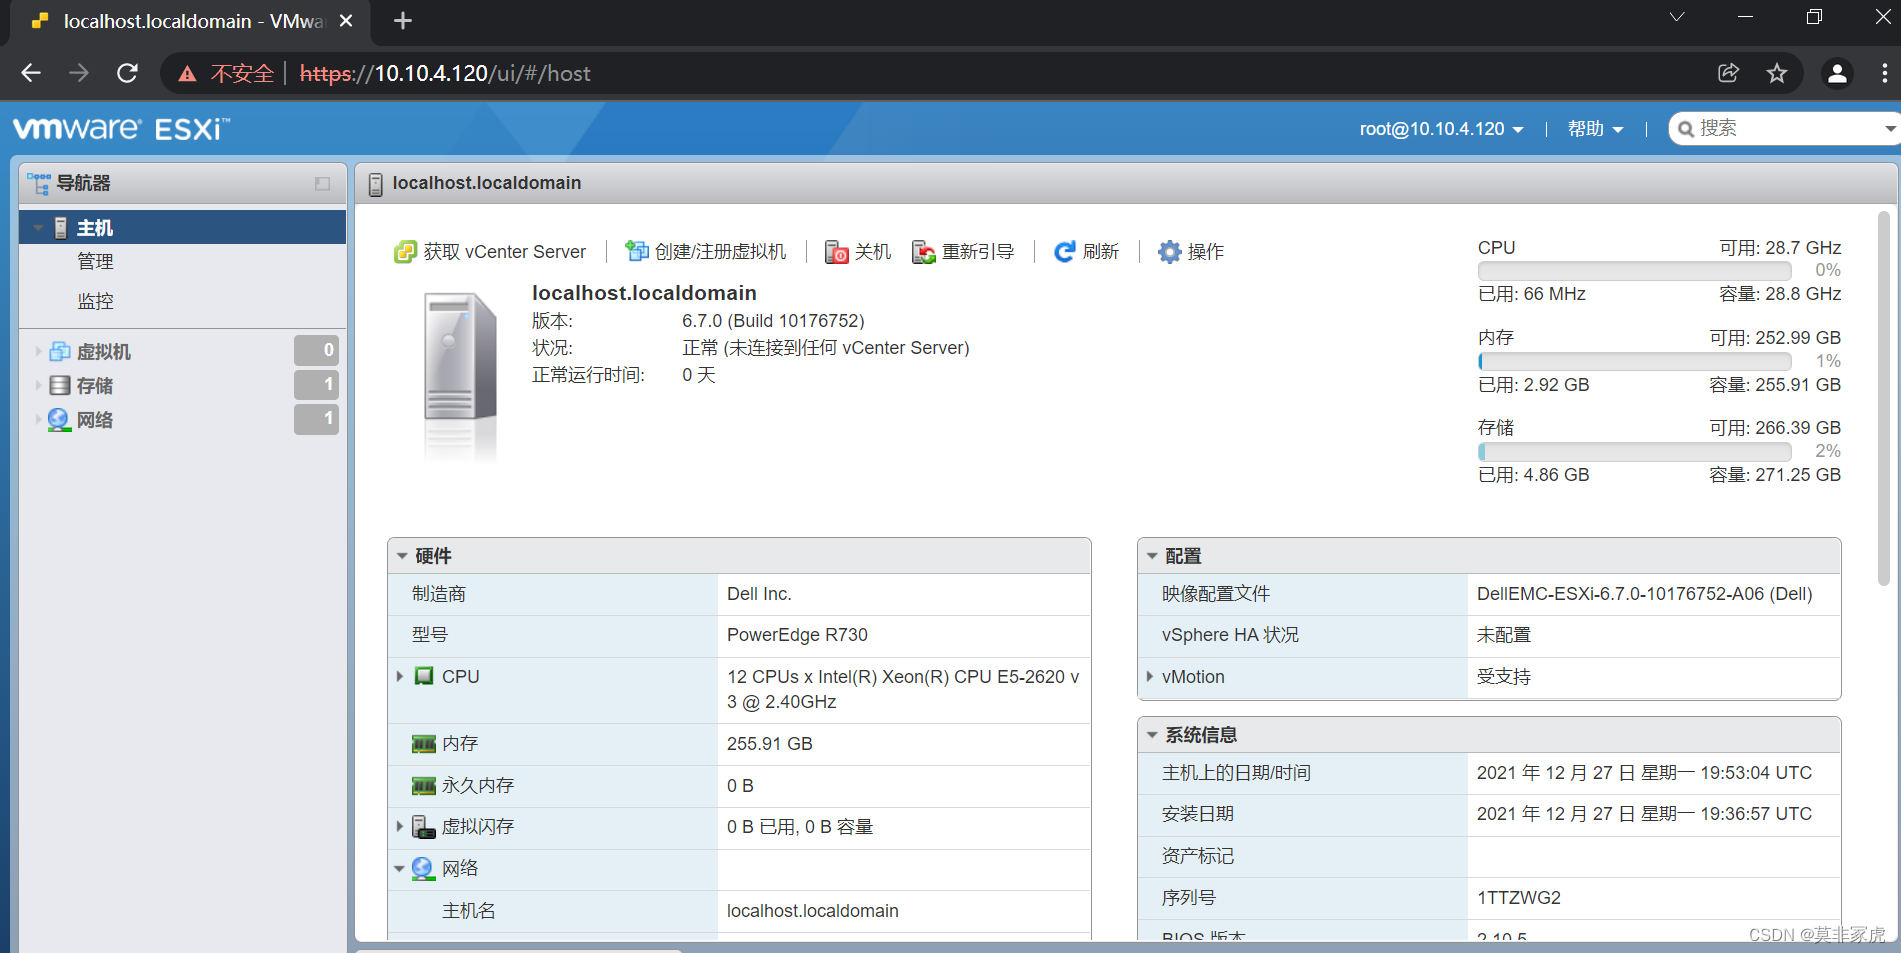Click the PowerEdge R730 model value
Image resolution: width=1901 pixels, height=953 pixels.
[797, 635]
